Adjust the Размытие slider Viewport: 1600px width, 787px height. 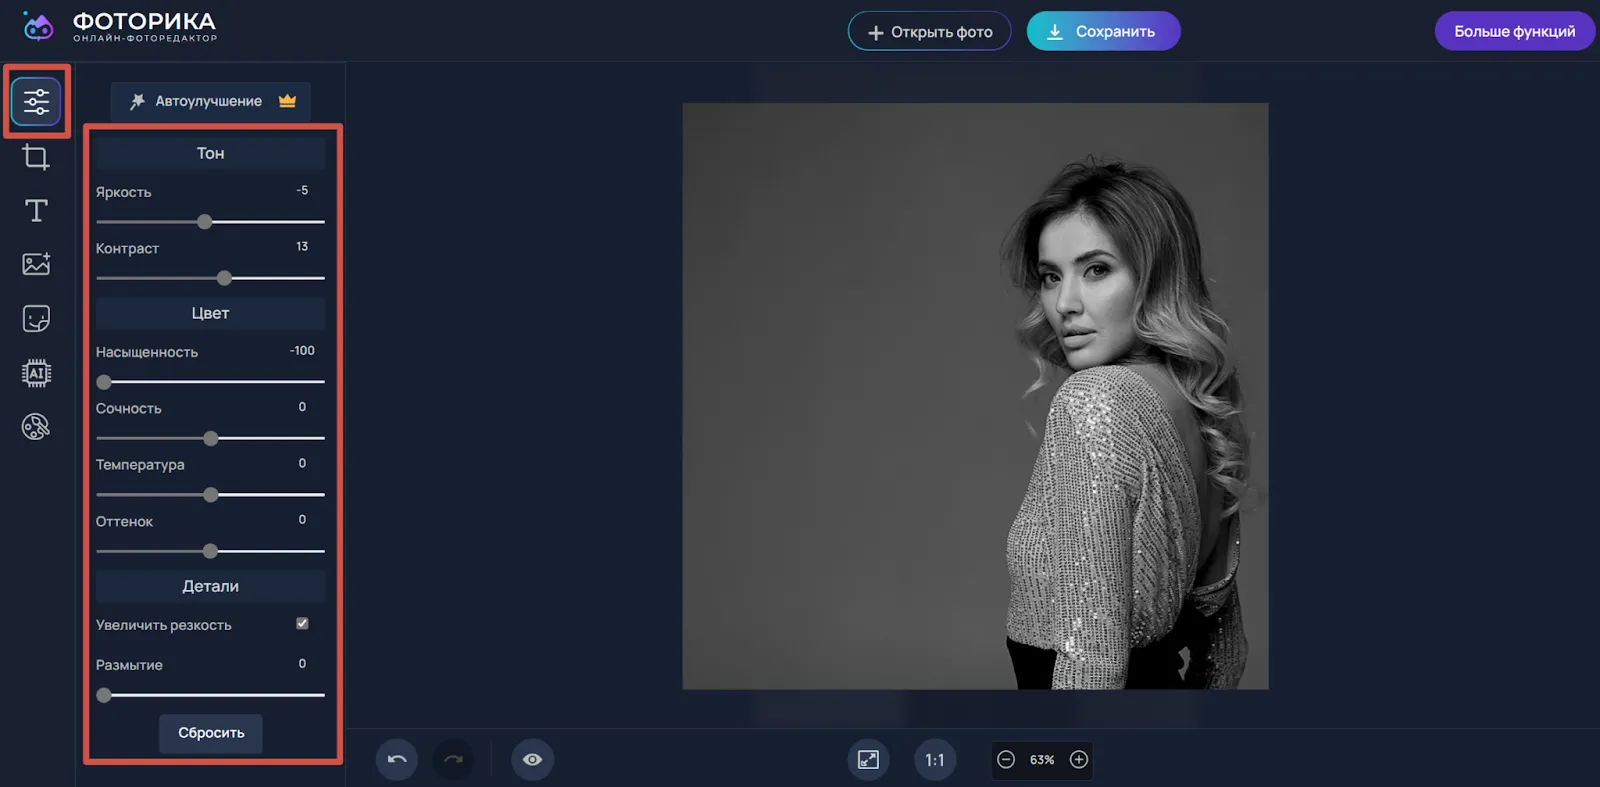coord(210,694)
